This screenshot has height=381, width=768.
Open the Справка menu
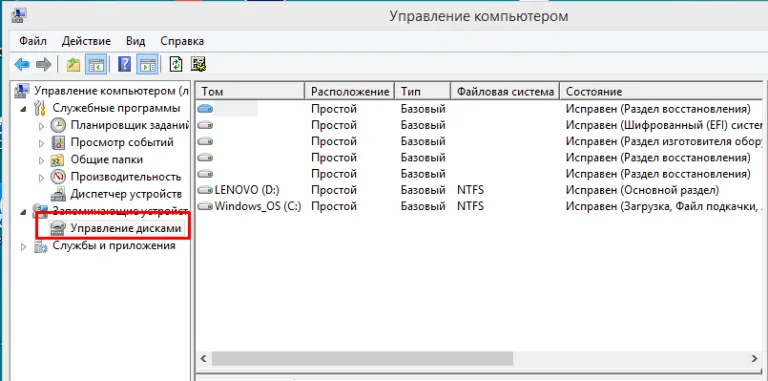pos(182,41)
